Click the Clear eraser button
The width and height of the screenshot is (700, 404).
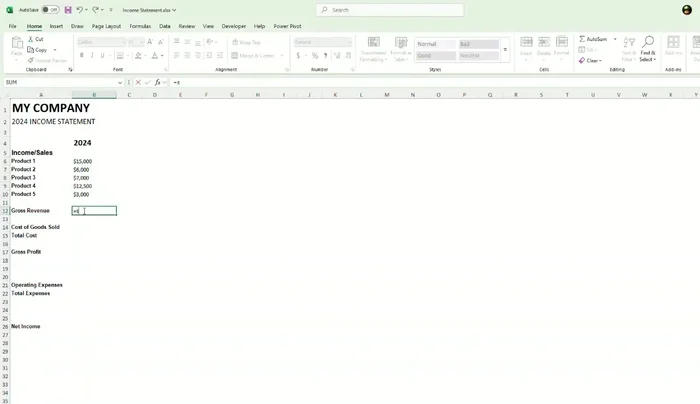point(590,60)
